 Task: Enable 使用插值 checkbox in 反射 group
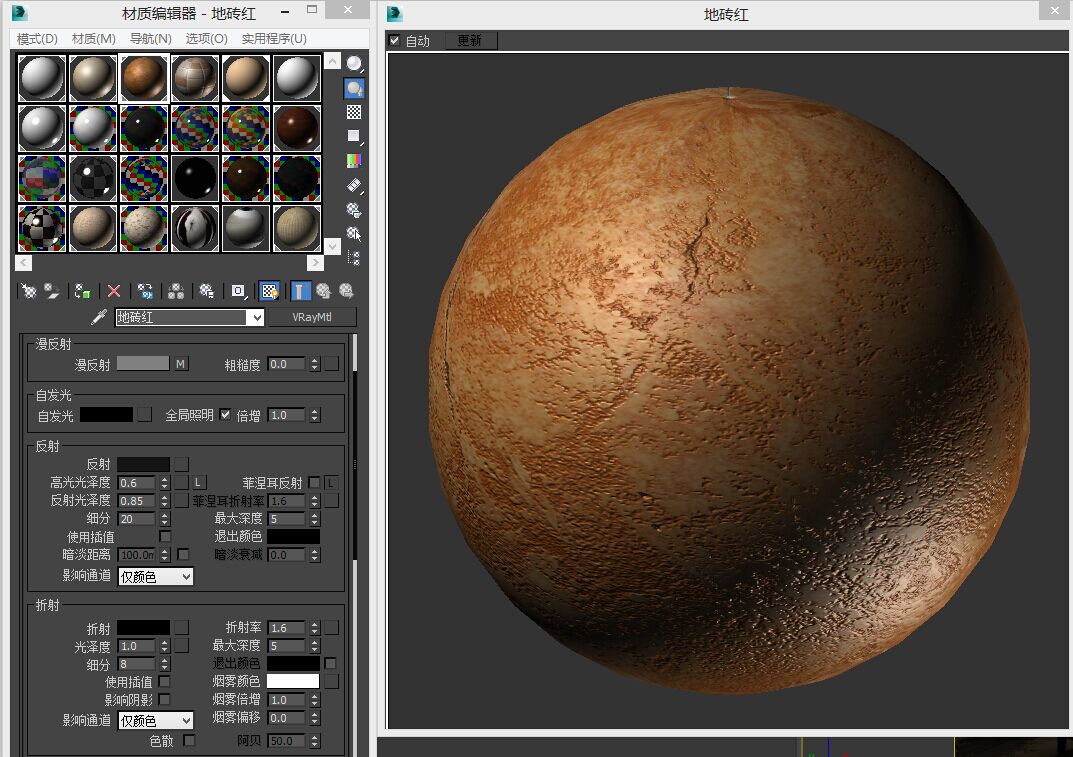(x=165, y=537)
